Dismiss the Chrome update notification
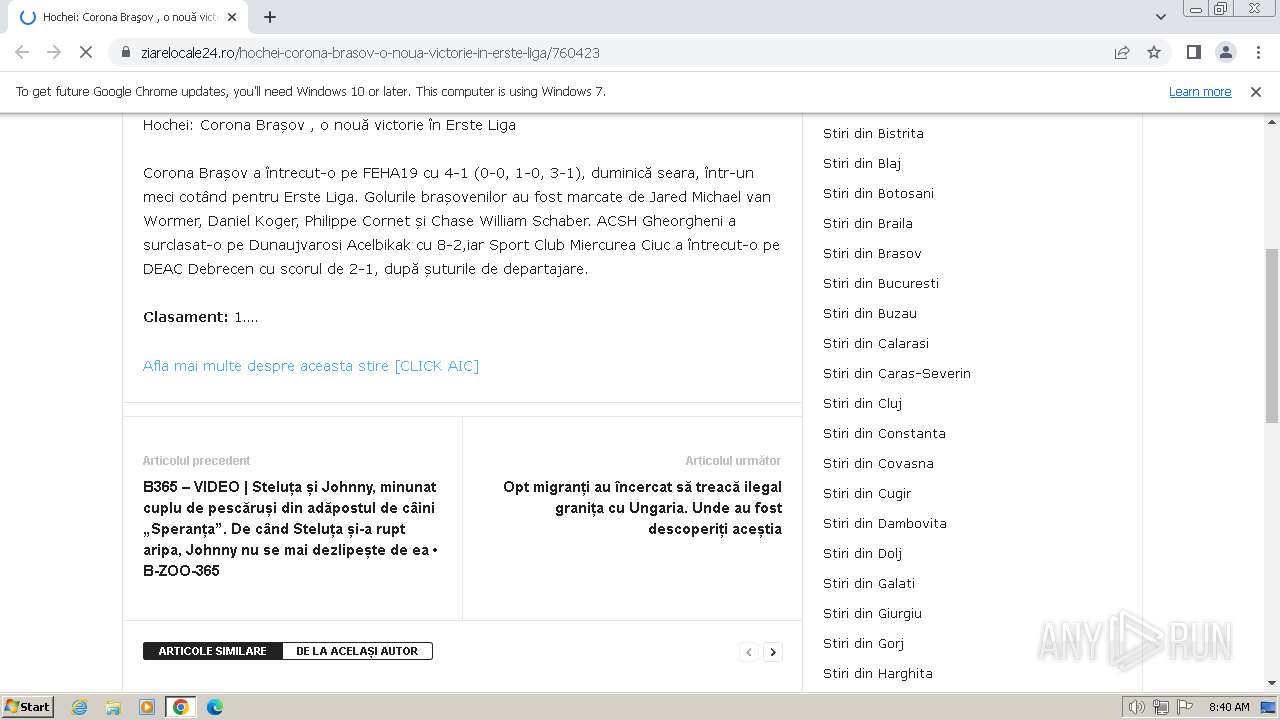Screen dimensions: 1280x720 1256,91
